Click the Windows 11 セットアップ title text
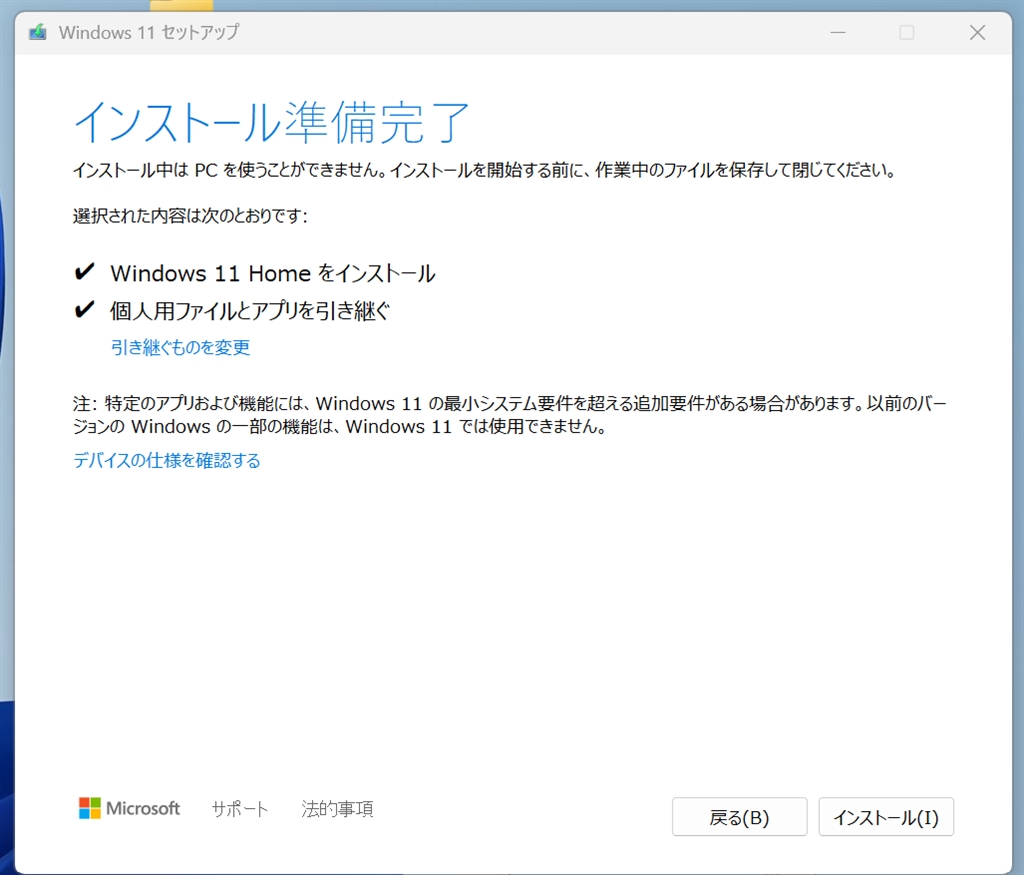 click(x=149, y=32)
